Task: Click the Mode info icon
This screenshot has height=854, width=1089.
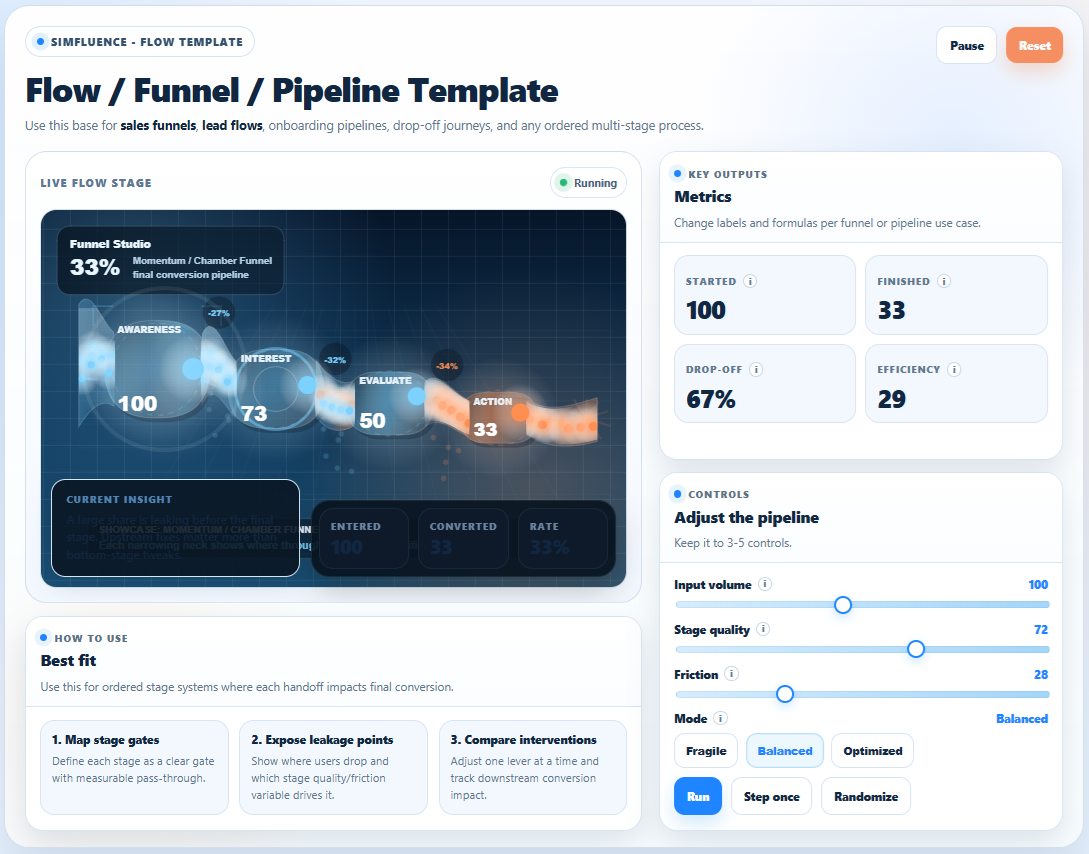Action: click(x=721, y=718)
